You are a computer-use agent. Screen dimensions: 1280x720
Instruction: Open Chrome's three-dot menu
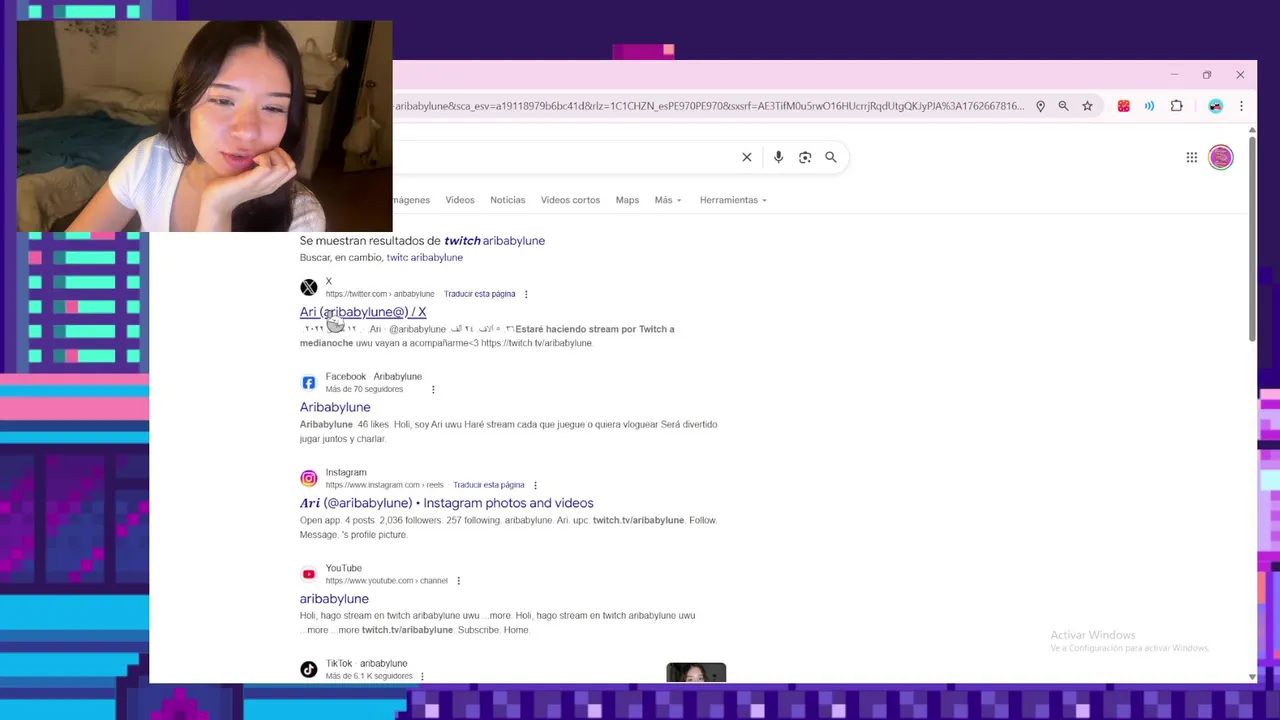tap(1241, 106)
